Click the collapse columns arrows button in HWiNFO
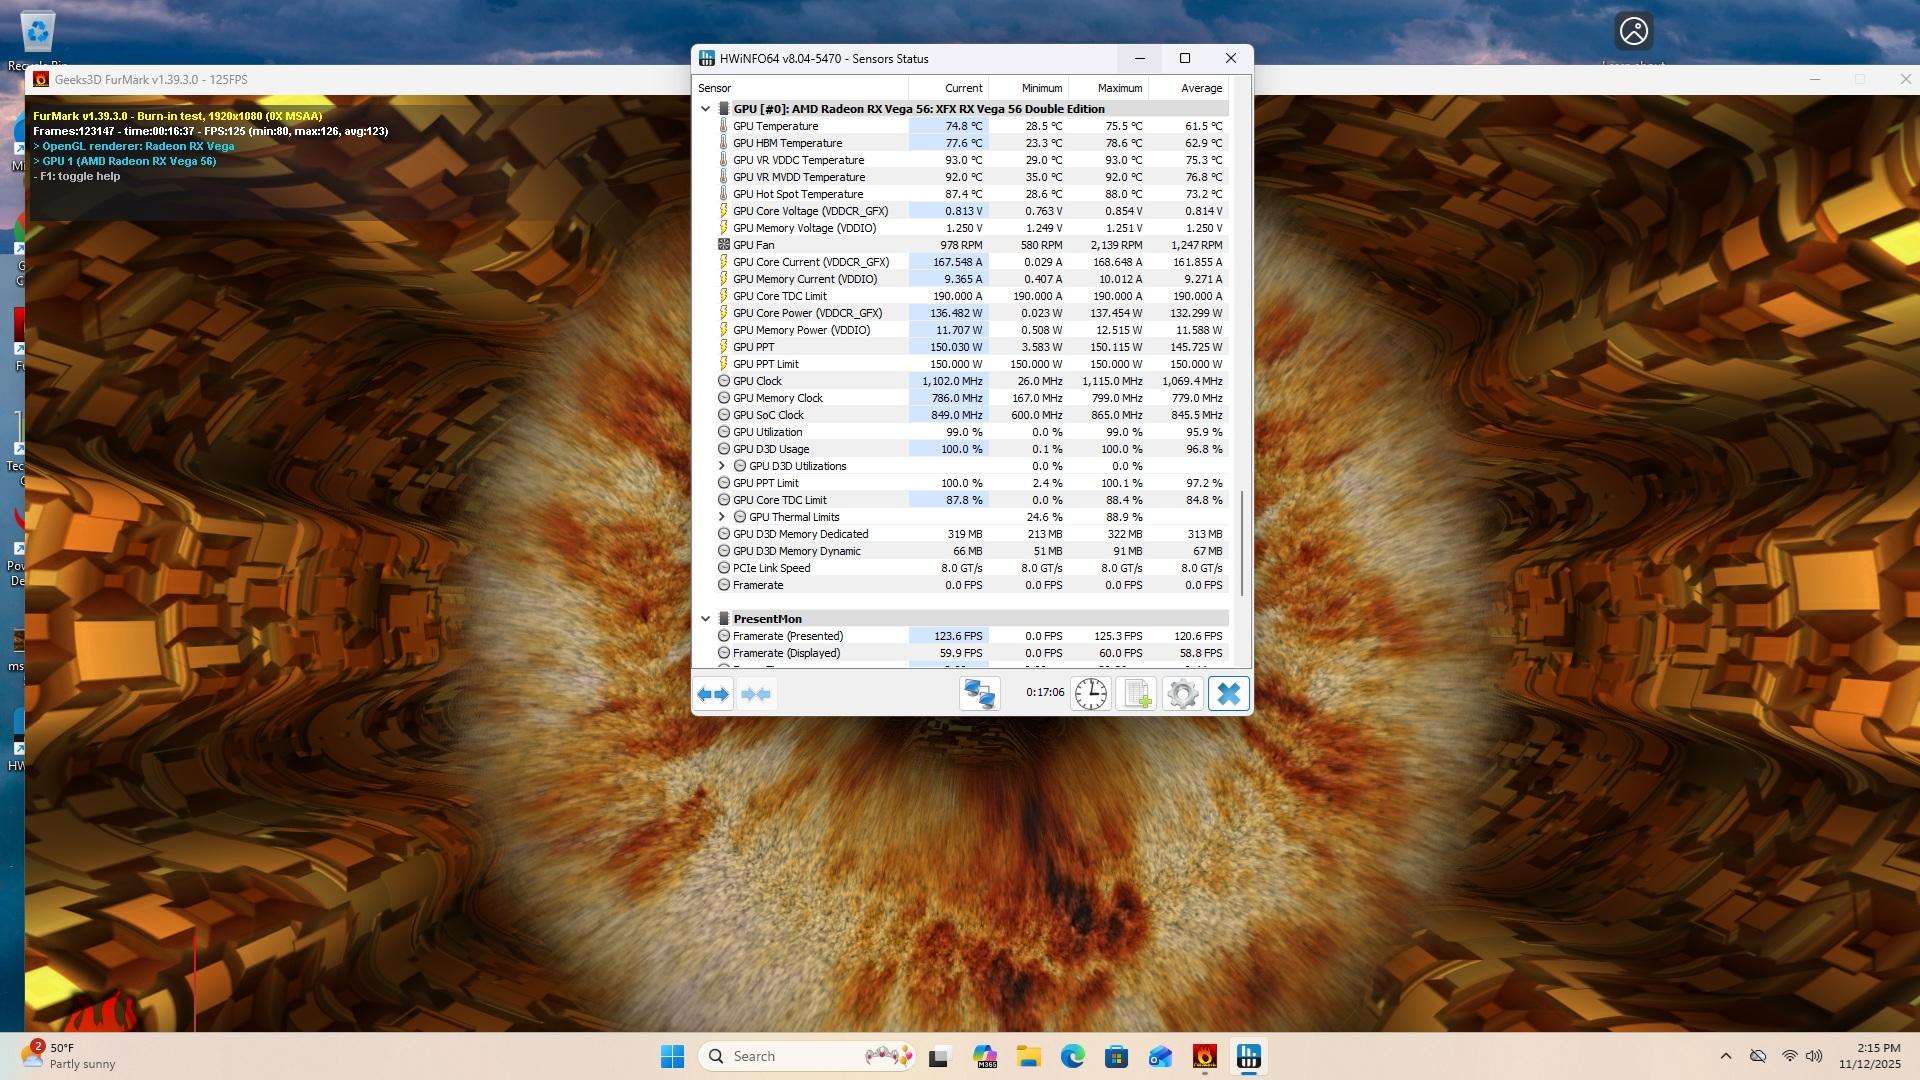Image resolution: width=1920 pixels, height=1080 pixels. (756, 694)
